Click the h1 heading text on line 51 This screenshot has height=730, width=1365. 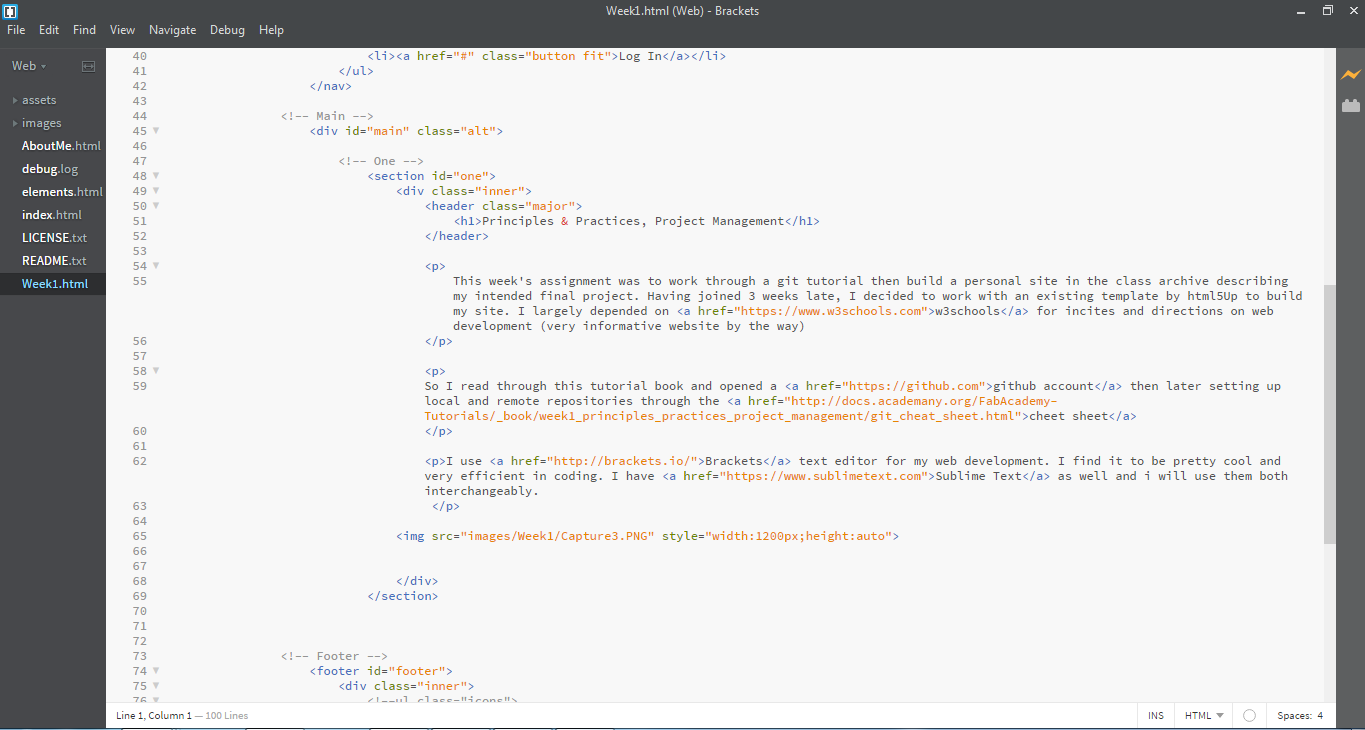tap(633, 221)
